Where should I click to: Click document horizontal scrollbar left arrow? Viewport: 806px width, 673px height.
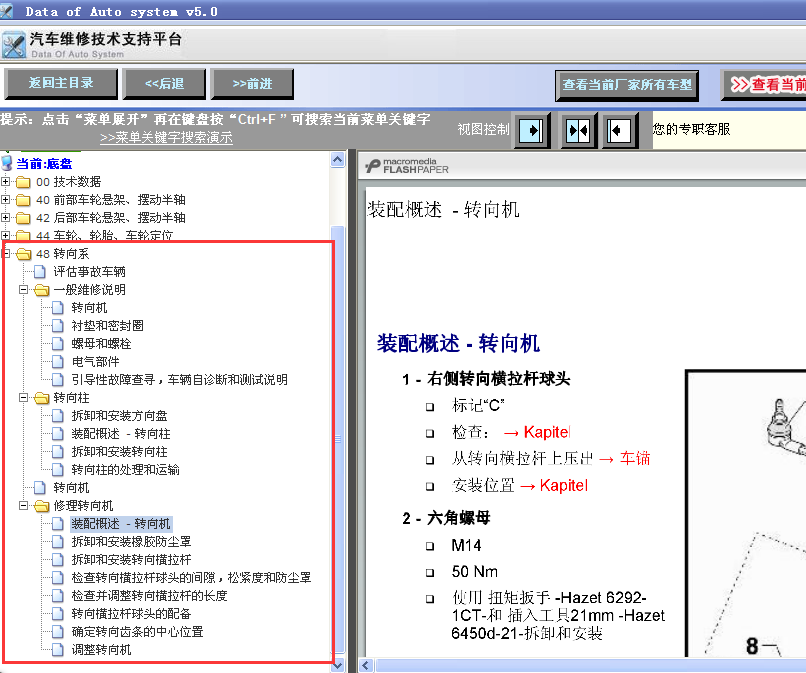[366, 666]
